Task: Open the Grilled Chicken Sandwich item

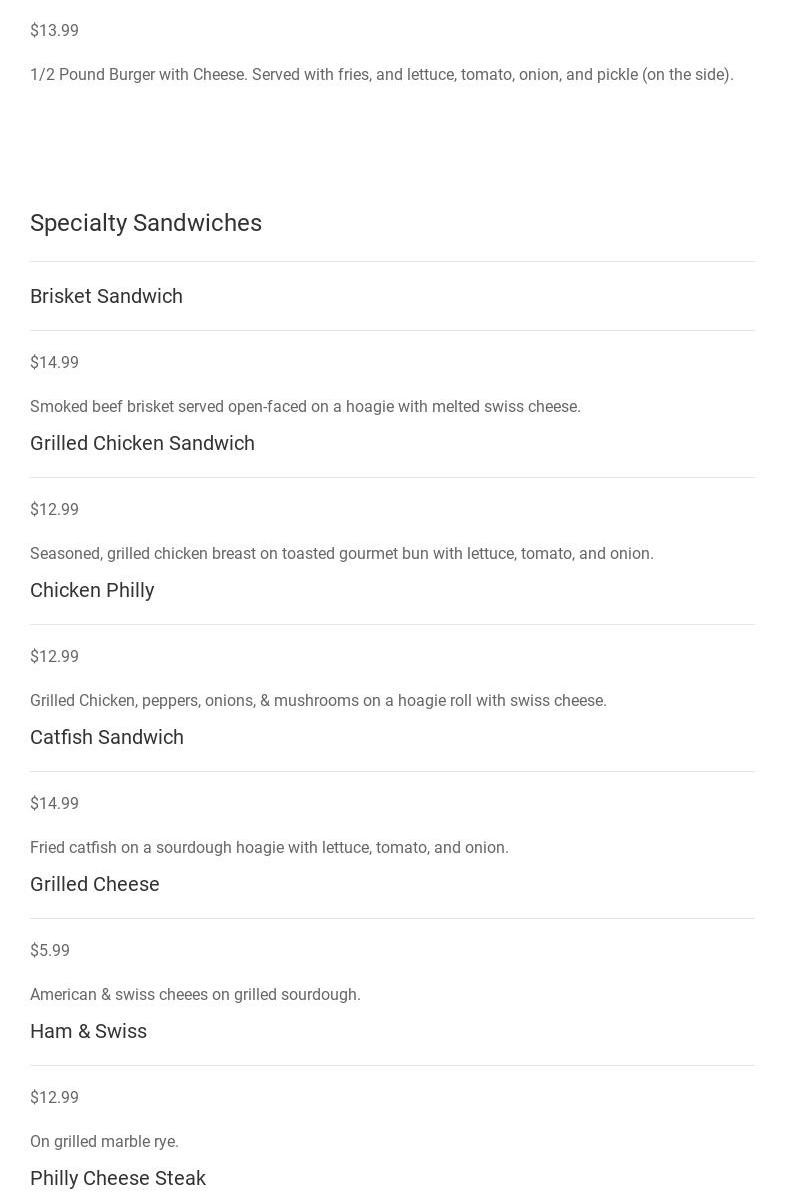Action: coord(142,443)
